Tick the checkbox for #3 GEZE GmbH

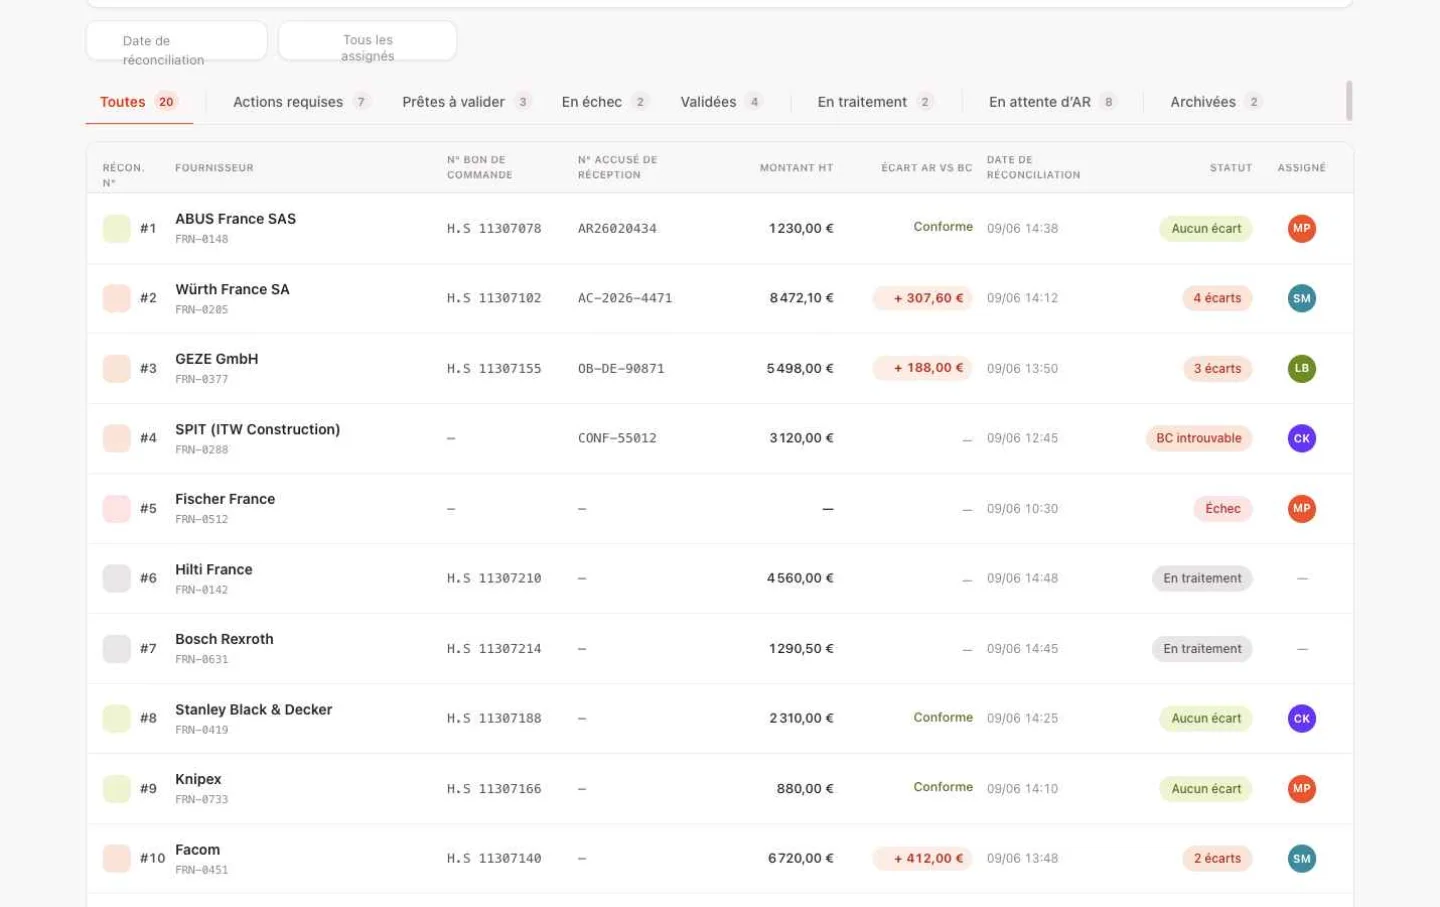[x=117, y=368]
